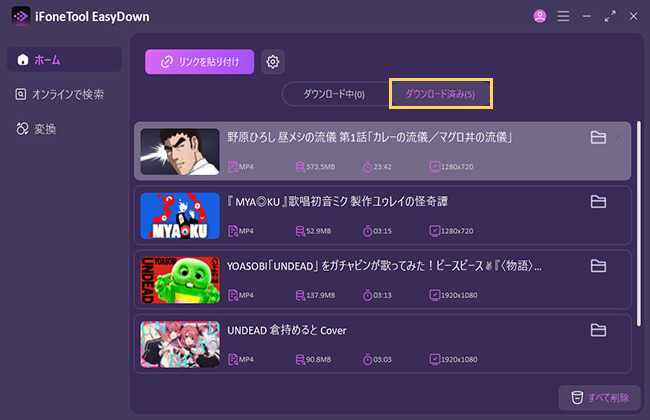Click 1920x1080 resolution of 倉持めると Cover
Screen dimensions: 650x420
(459, 359)
